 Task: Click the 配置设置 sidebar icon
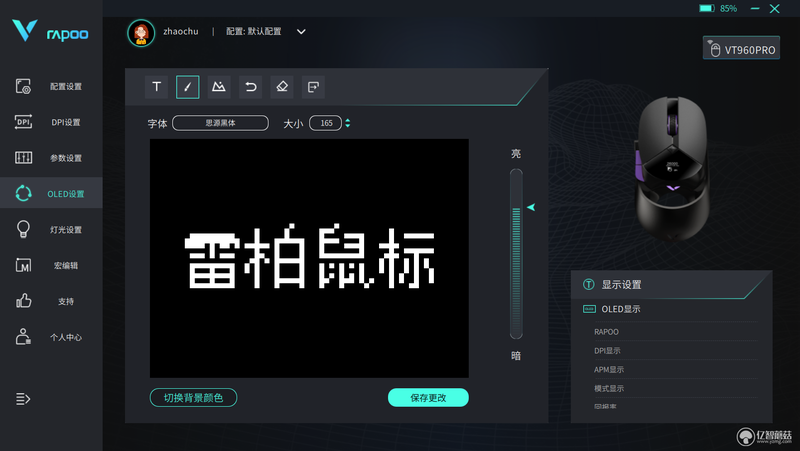click(x=23, y=86)
